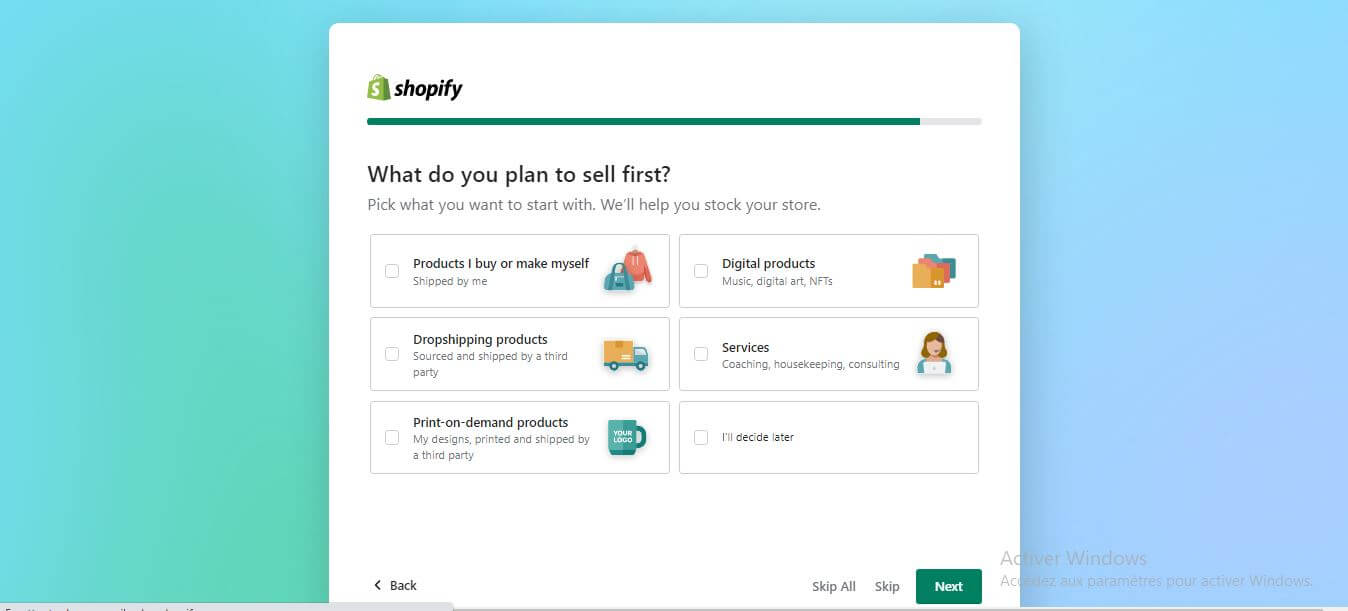The image size is (1348, 611).
Task: Select the Services checkbox
Action: 701,354
